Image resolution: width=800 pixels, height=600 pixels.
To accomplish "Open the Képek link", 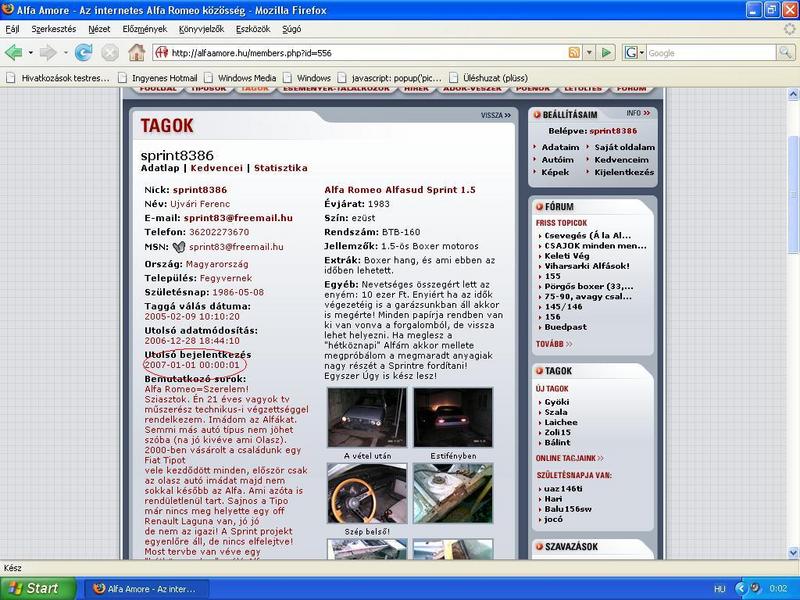I will coord(555,172).
